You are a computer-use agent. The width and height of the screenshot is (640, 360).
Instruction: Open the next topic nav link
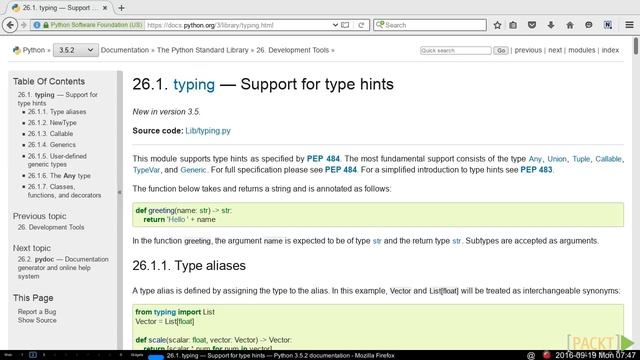point(555,50)
